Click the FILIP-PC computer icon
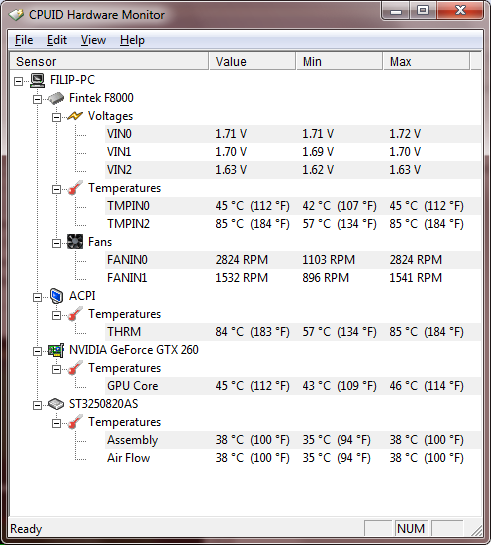 pyautogui.click(x=37, y=80)
